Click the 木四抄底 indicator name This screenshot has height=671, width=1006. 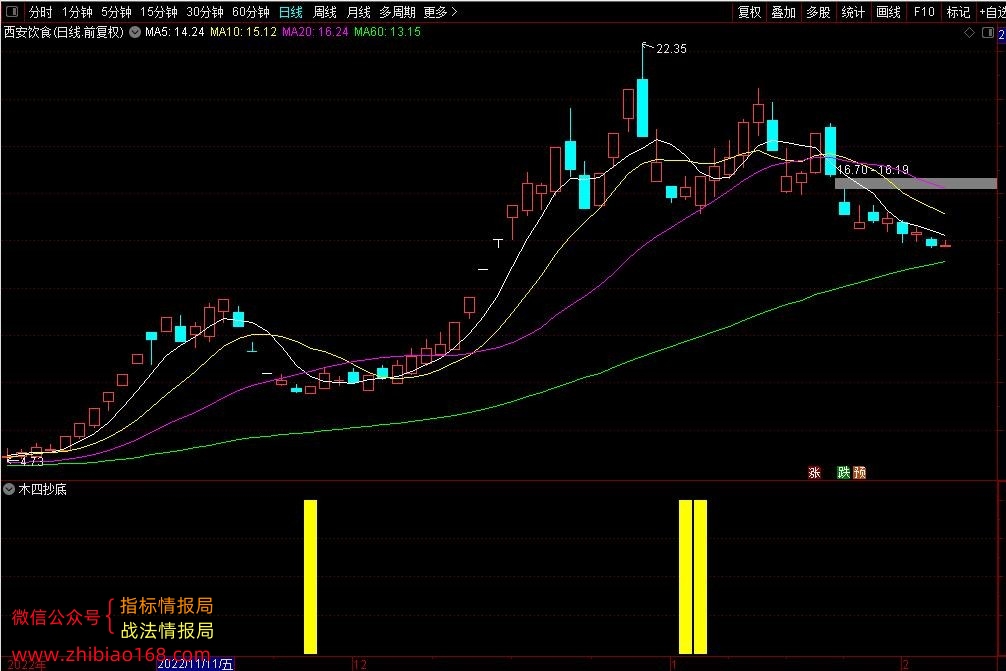pos(42,489)
